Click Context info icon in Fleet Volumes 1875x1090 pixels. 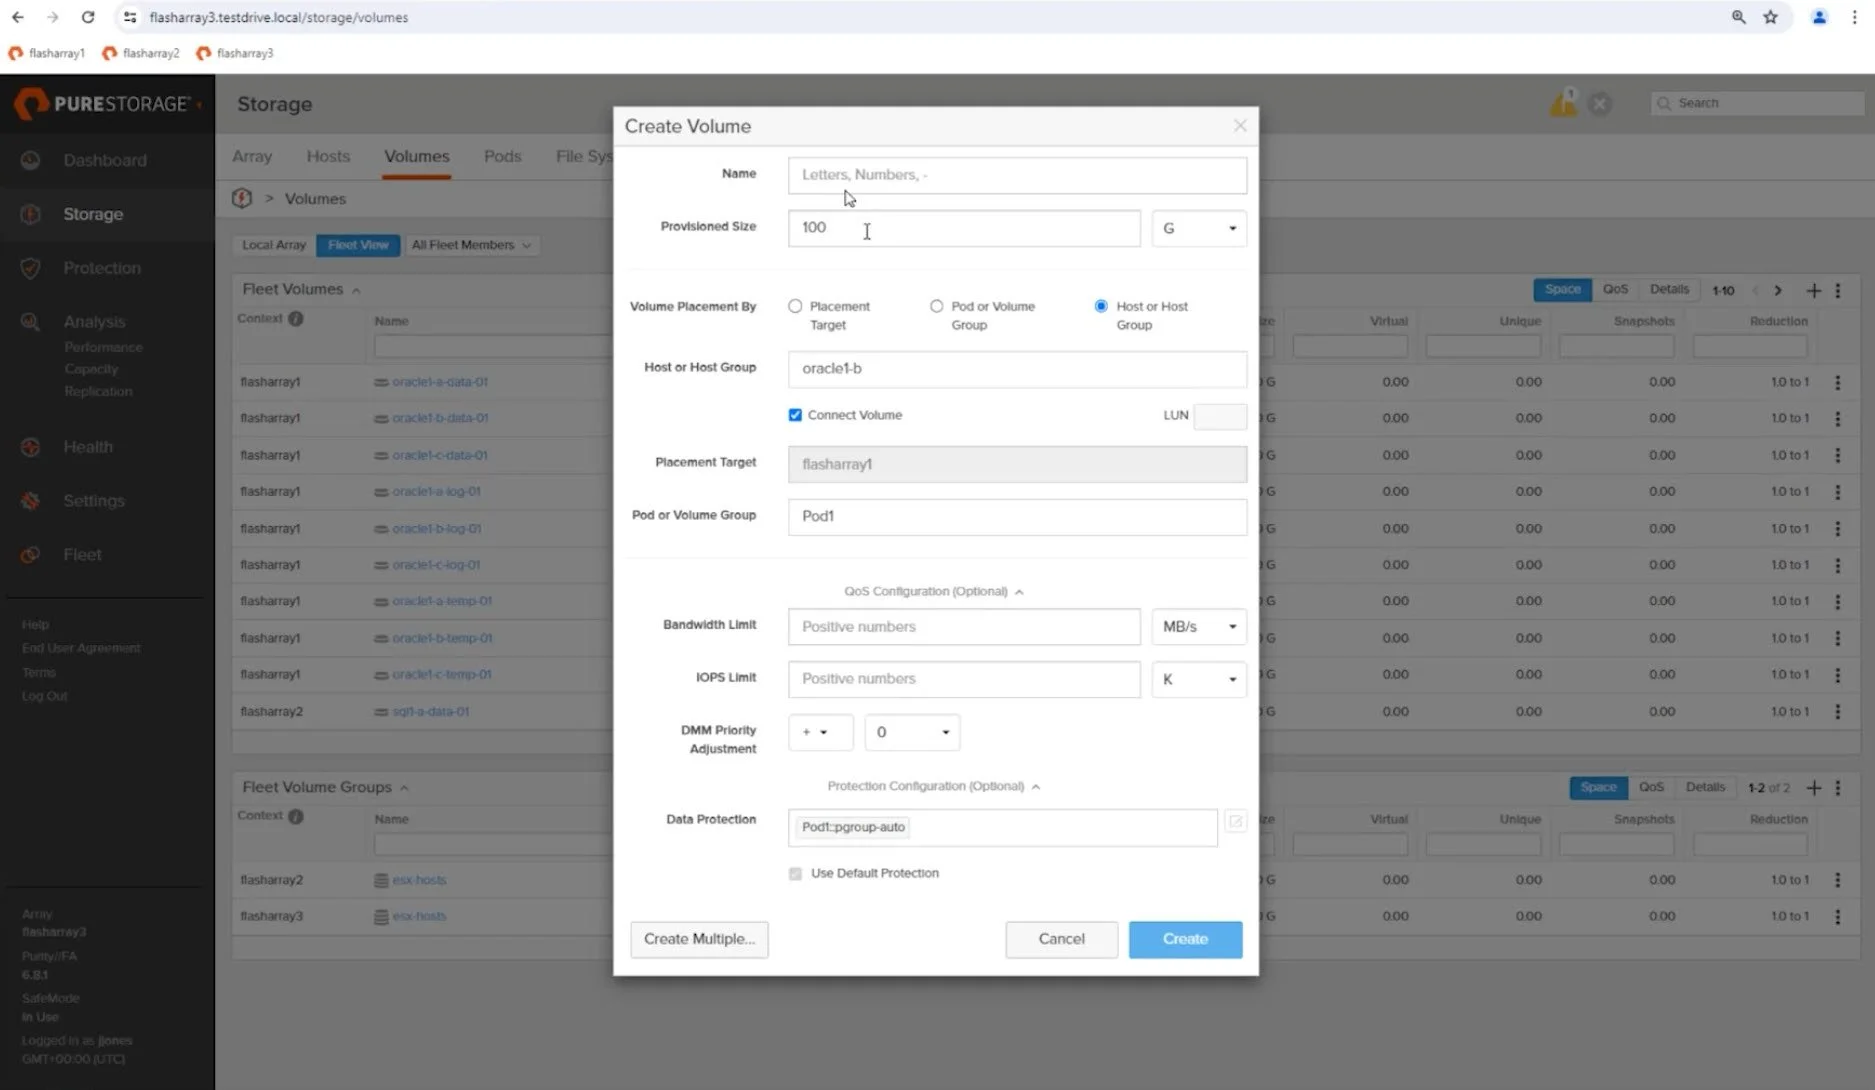click(296, 319)
